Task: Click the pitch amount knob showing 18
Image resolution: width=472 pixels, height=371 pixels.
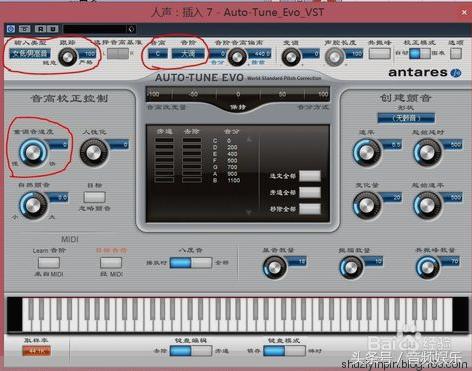Action: pos(274,267)
